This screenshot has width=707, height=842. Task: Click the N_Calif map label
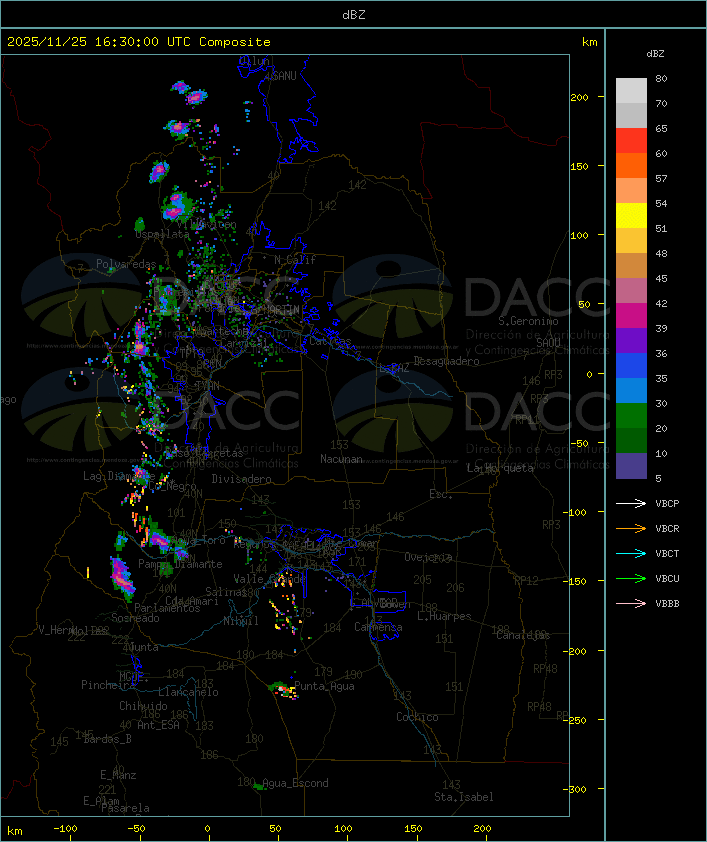coord(295,260)
